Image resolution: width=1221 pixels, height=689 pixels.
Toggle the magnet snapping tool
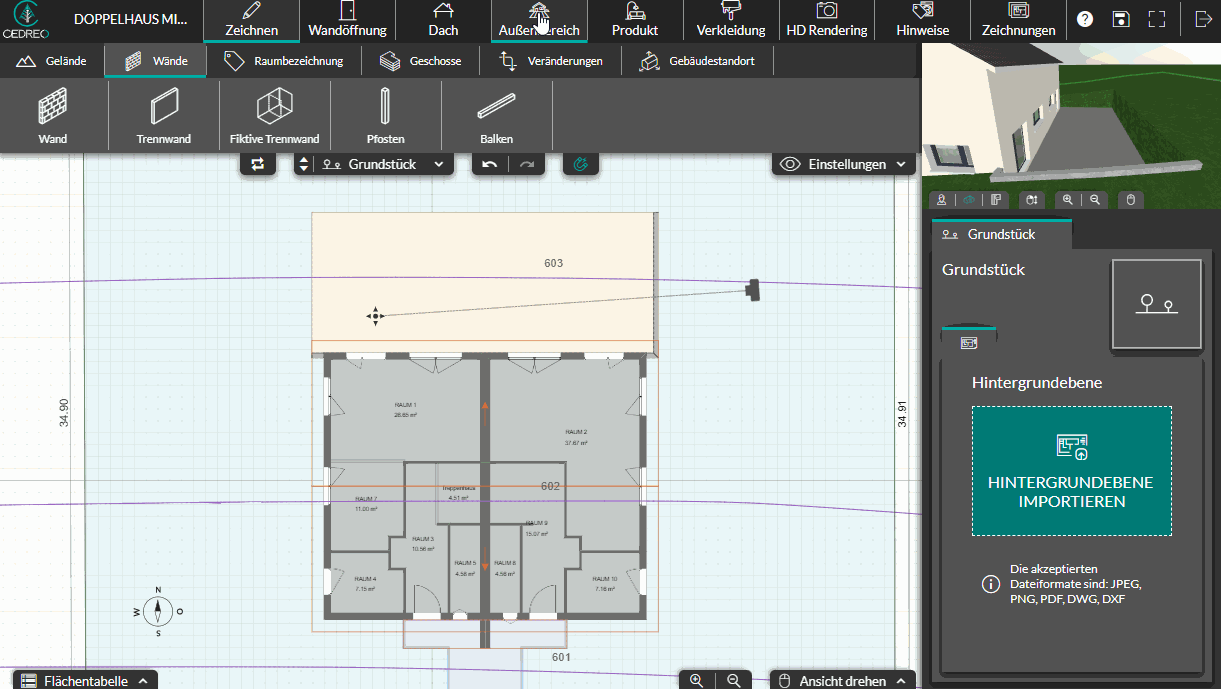581,164
